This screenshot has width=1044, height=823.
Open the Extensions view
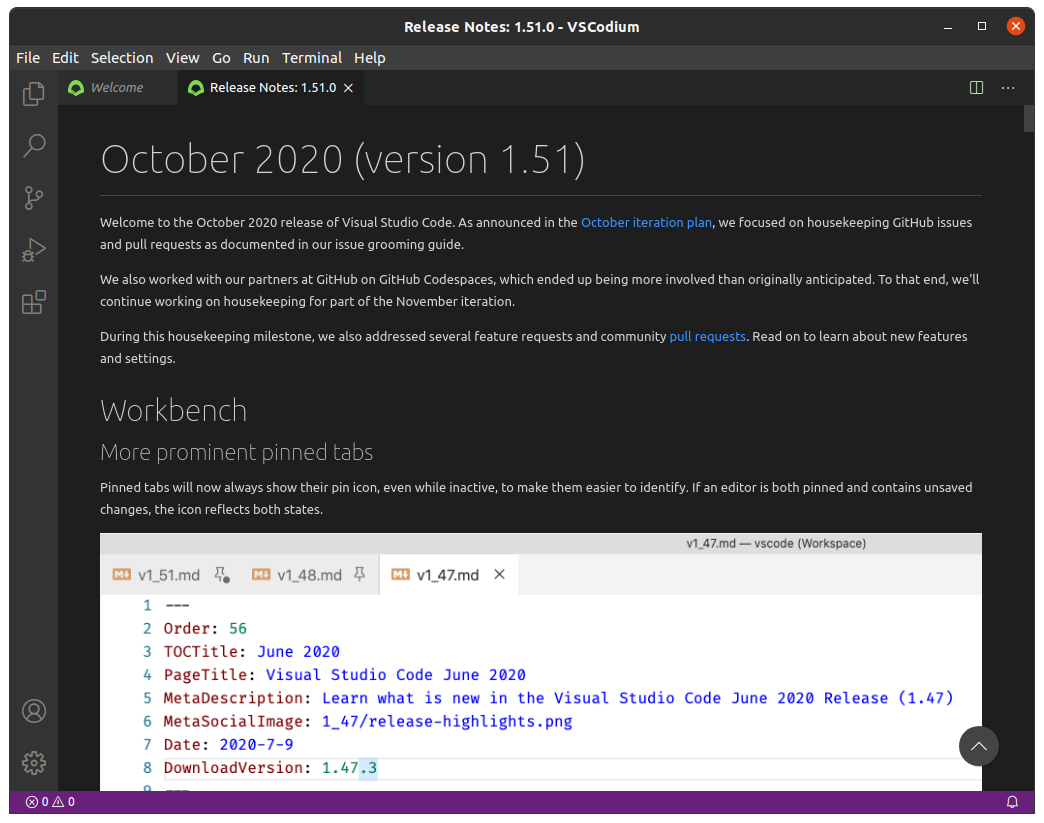click(34, 302)
